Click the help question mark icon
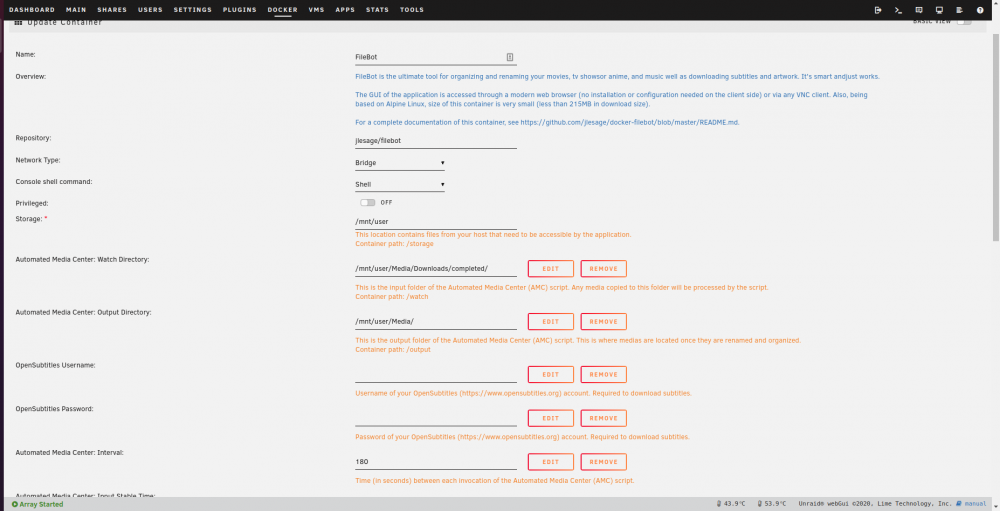The width and height of the screenshot is (1000, 511). coord(980,10)
